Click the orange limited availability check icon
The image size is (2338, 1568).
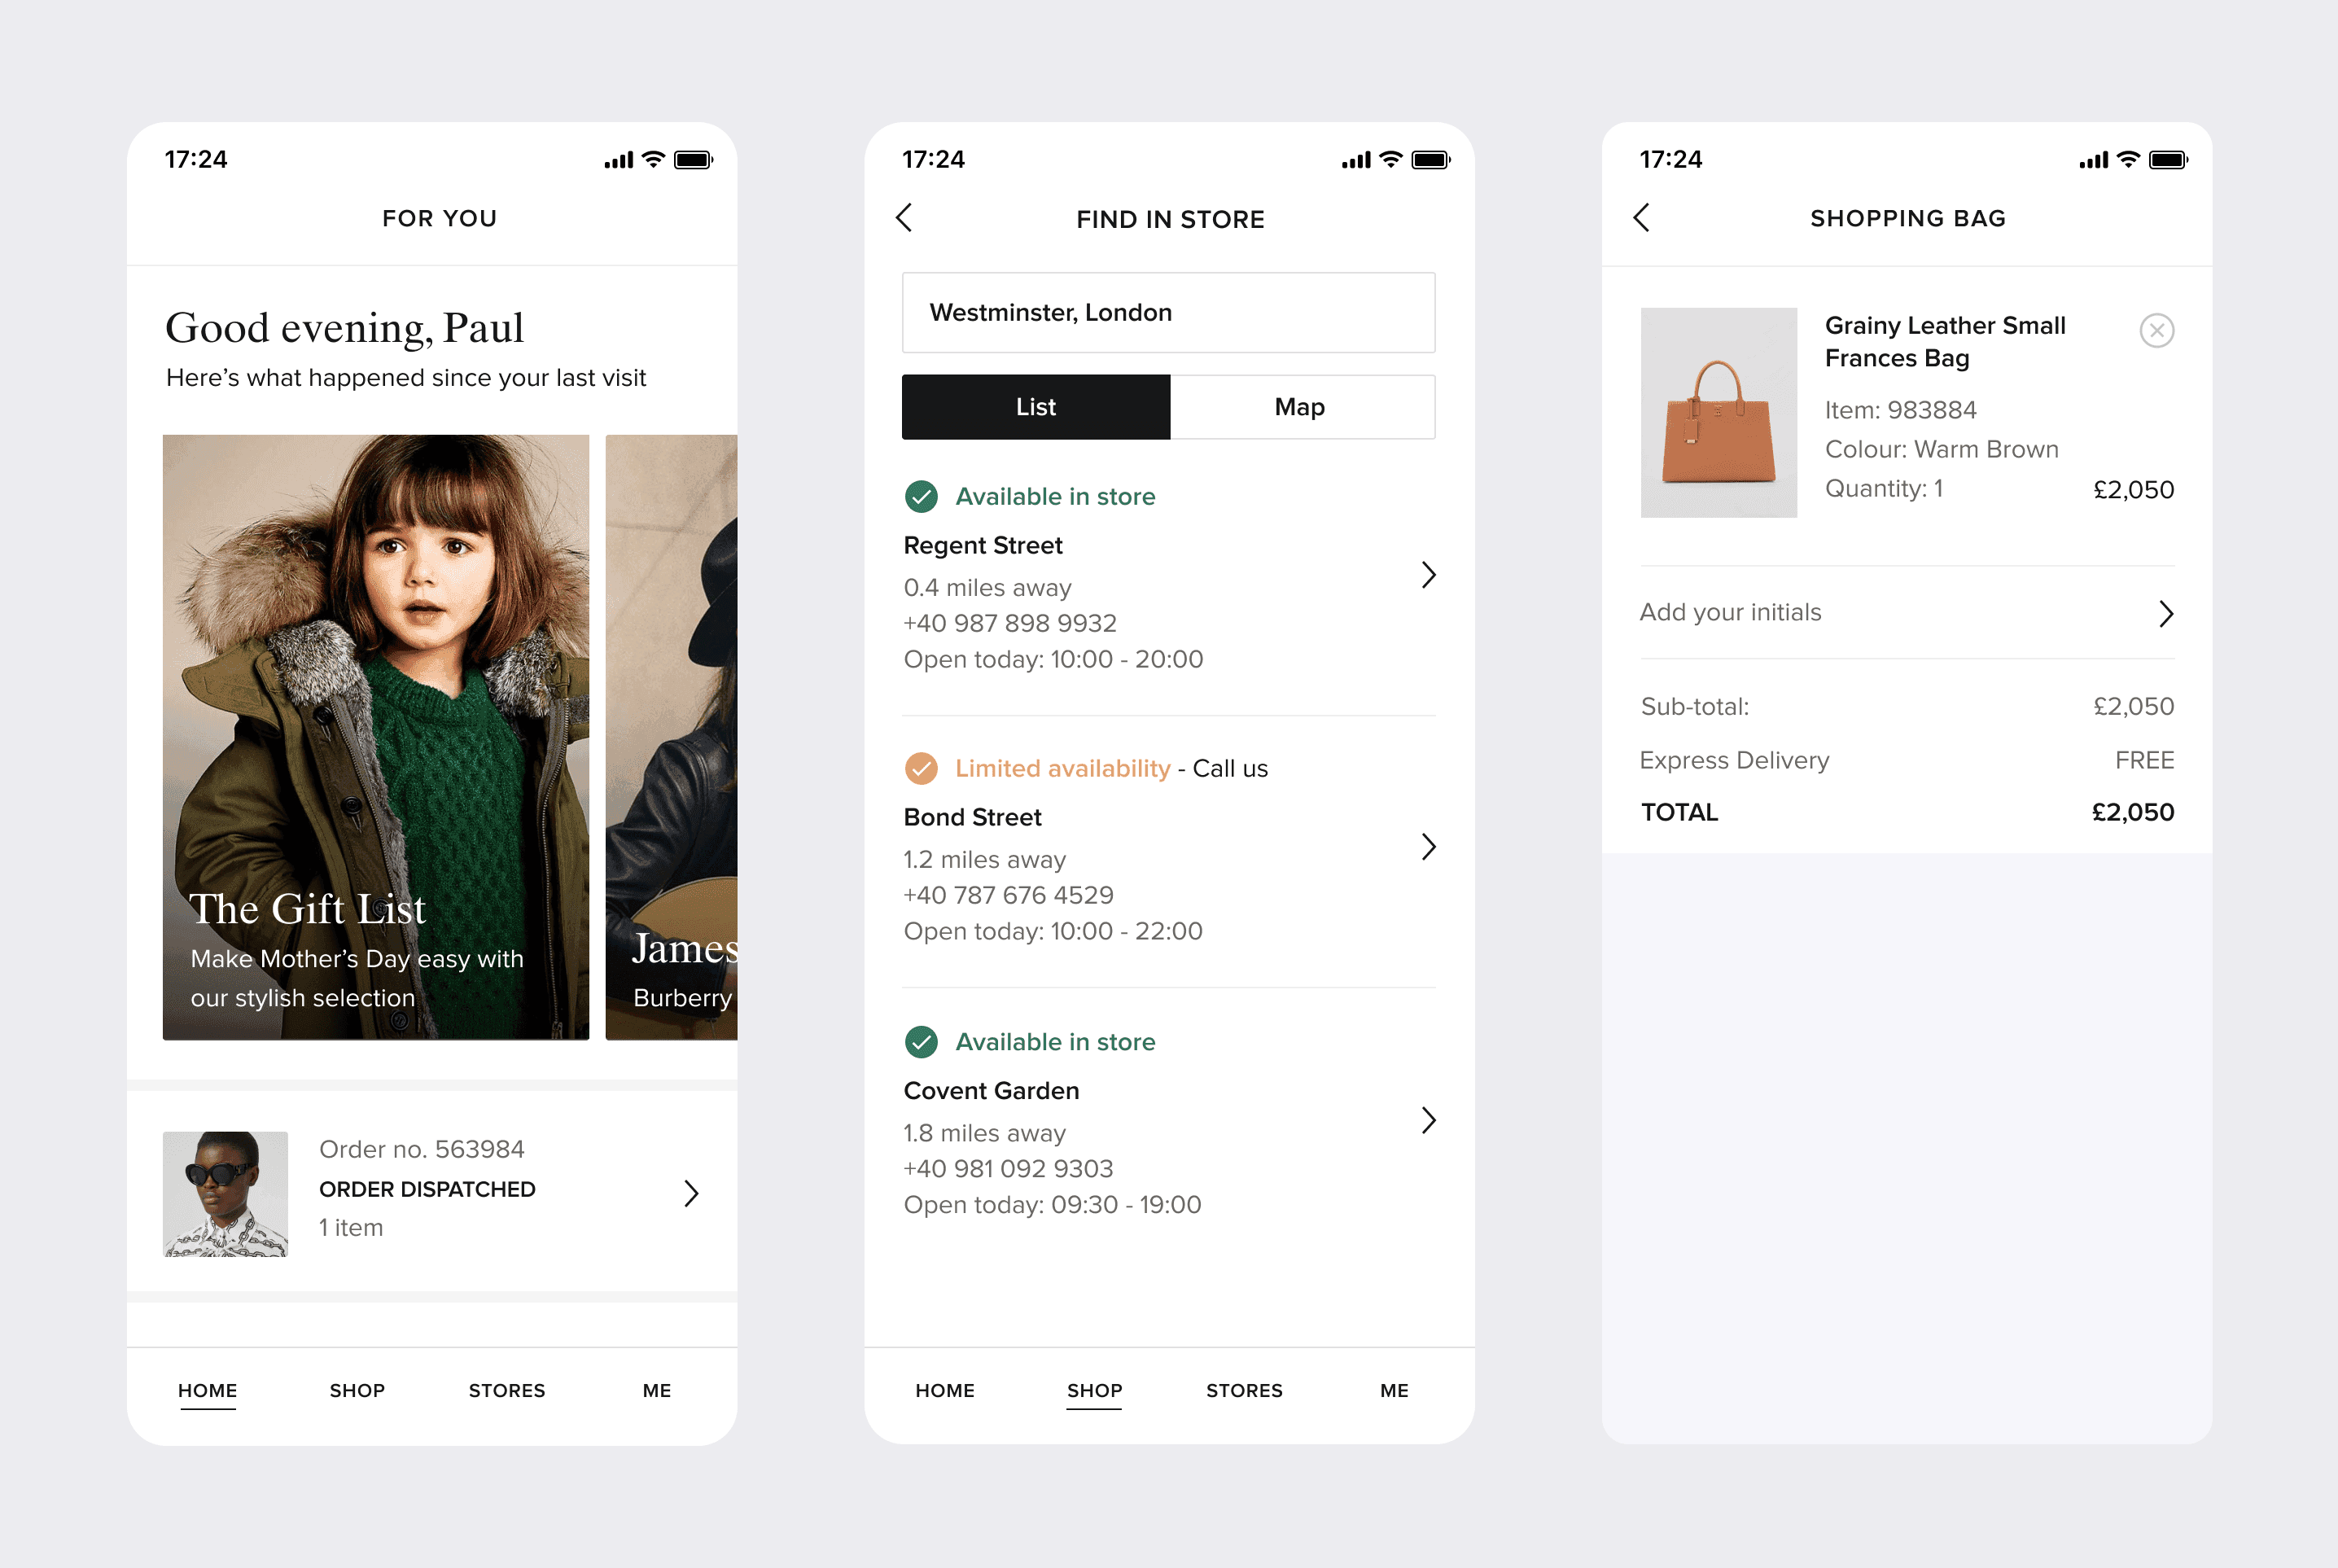pyautogui.click(x=921, y=768)
